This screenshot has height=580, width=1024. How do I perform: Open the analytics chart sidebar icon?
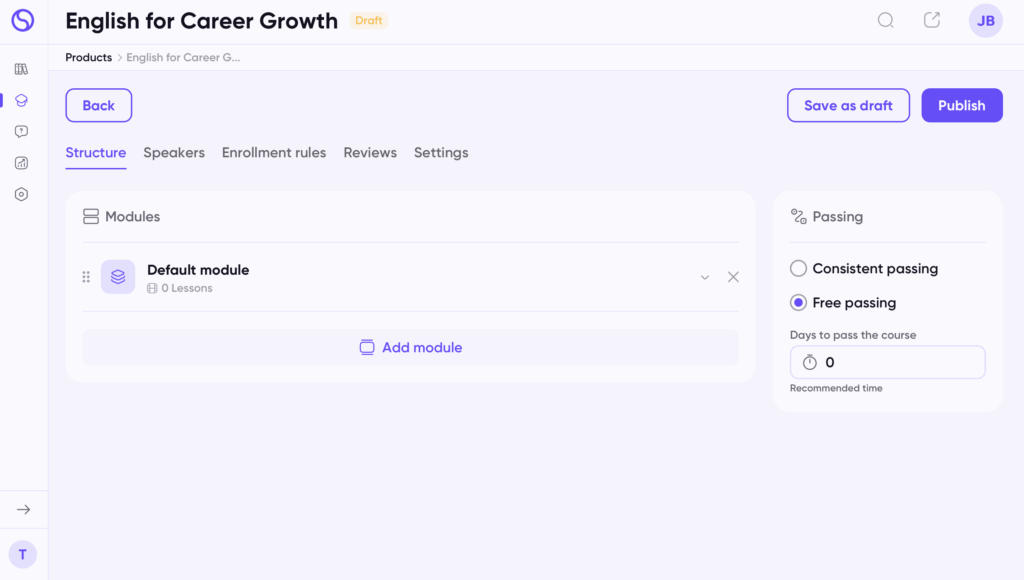(22, 163)
